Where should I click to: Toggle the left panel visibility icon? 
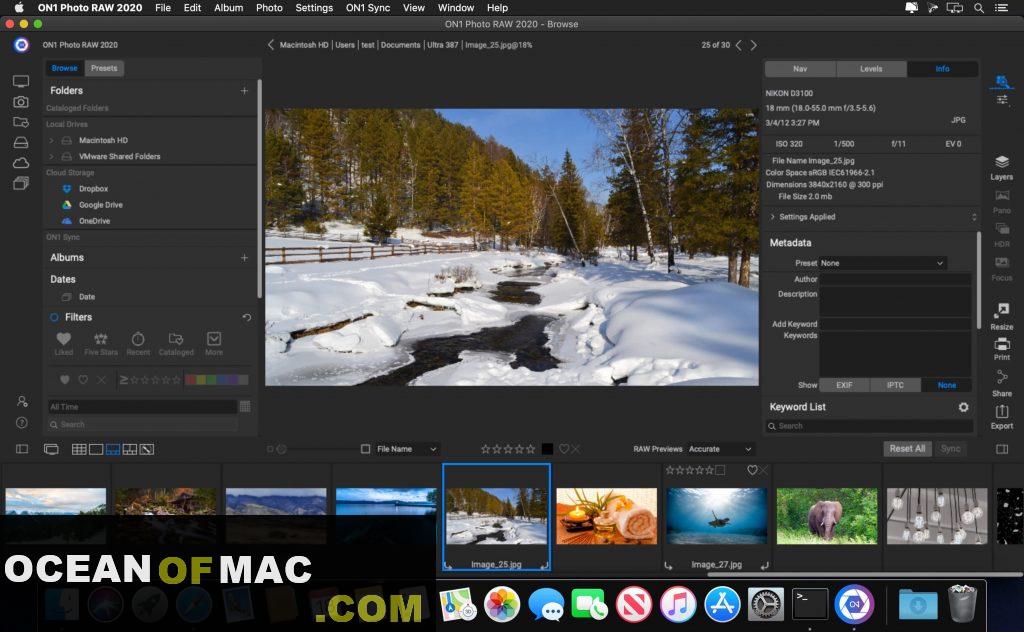(x=22, y=449)
